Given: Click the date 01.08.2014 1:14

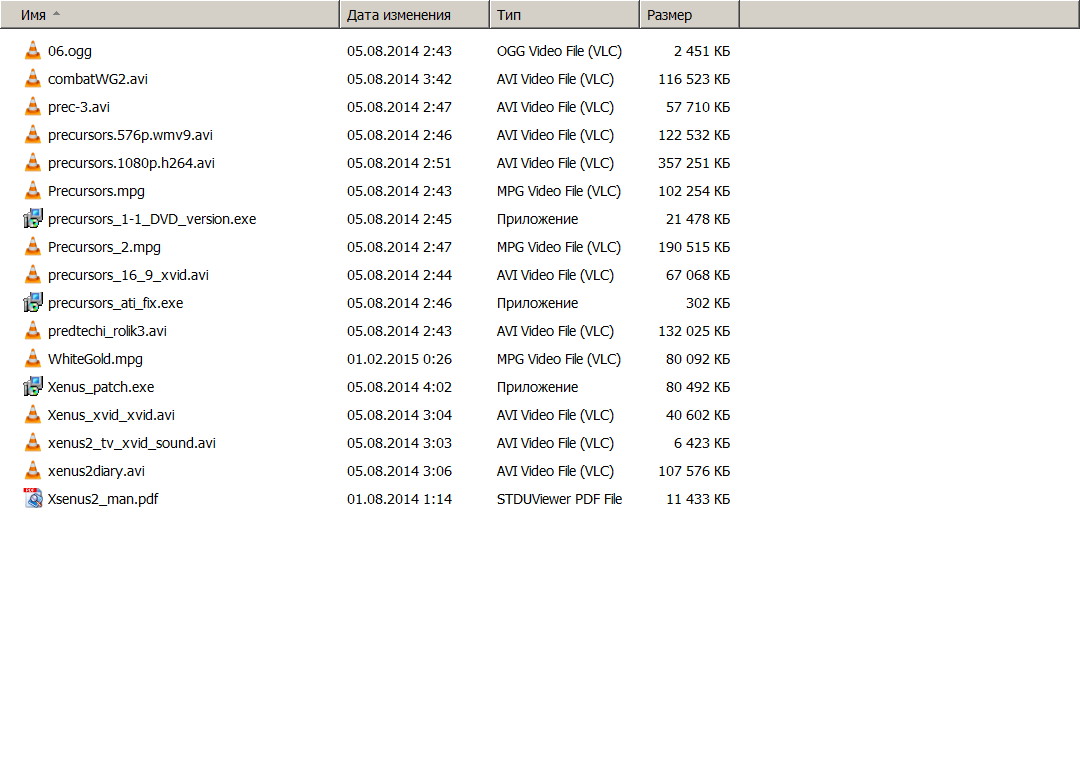Looking at the screenshot, I should pyautogui.click(x=399, y=499).
